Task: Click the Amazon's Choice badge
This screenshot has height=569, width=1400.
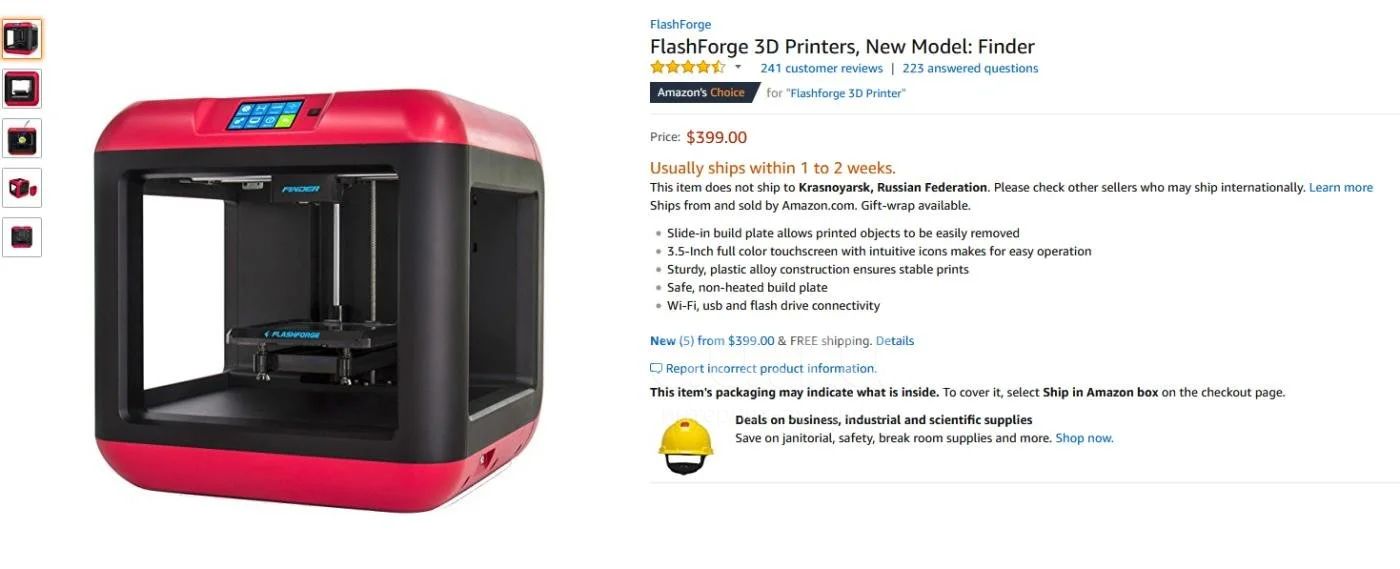Action: (702, 93)
